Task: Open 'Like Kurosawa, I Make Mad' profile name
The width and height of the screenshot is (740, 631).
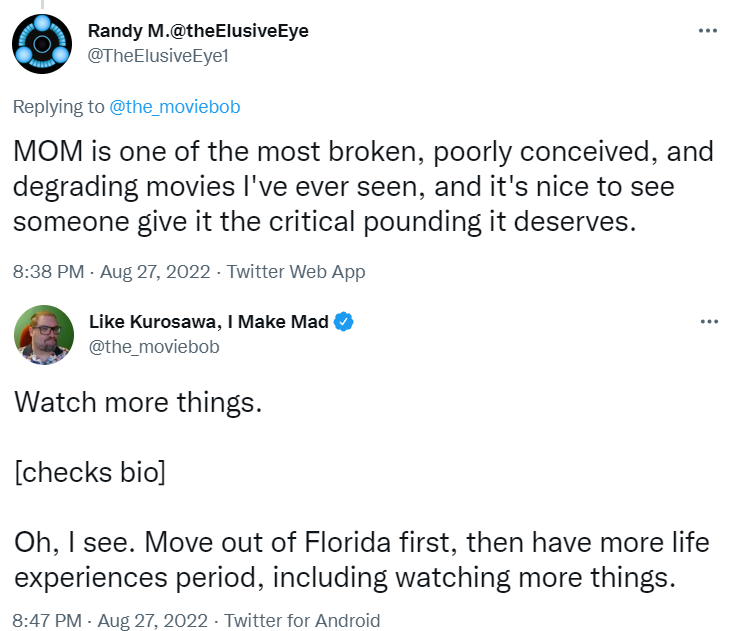Action: click(209, 321)
